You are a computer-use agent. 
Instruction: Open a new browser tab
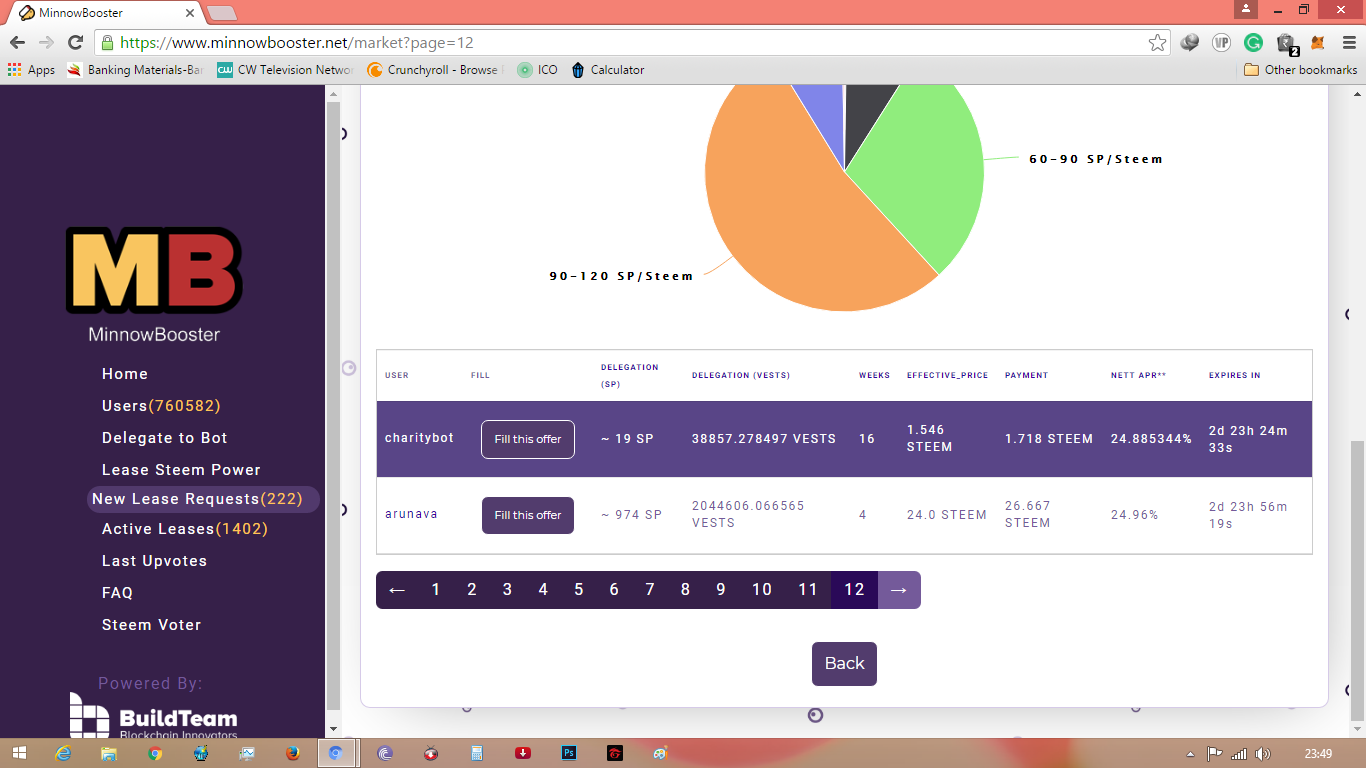pyautogui.click(x=221, y=13)
